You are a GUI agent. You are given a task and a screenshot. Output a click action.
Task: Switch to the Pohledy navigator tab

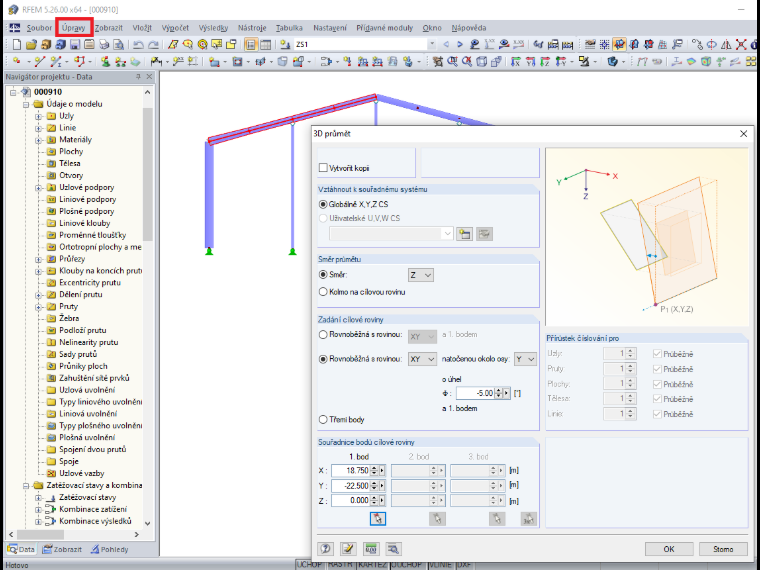[110, 549]
